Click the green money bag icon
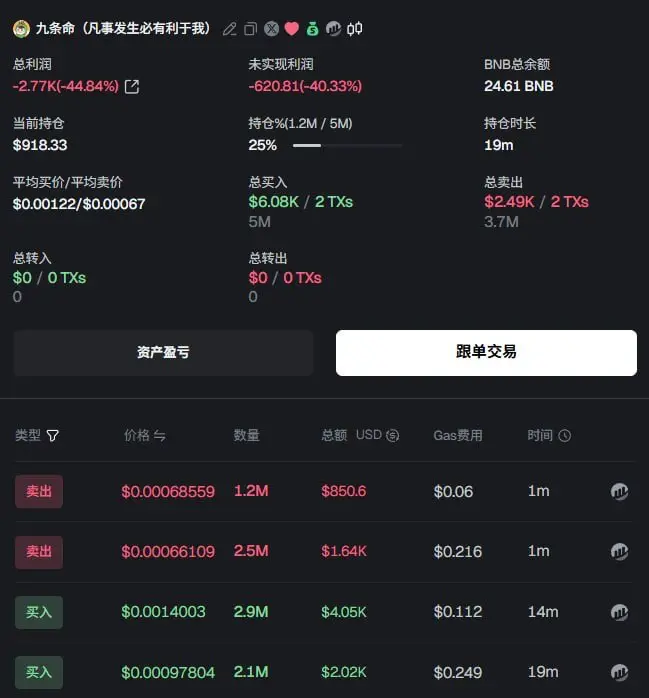Screen dimensions: 649x698 312,28
